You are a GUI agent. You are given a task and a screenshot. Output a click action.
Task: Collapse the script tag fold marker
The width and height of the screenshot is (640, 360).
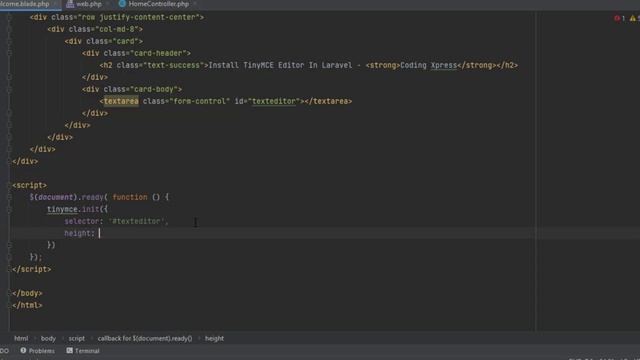click(x=9, y=185)
